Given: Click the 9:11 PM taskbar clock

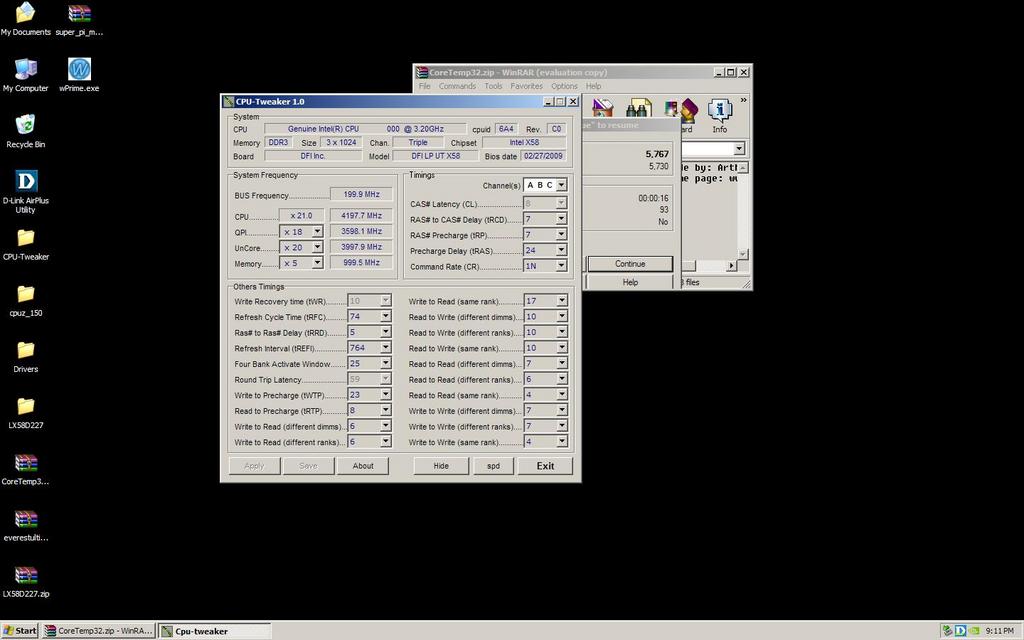Looking at the screenshot, I should [x=999, y=630].
